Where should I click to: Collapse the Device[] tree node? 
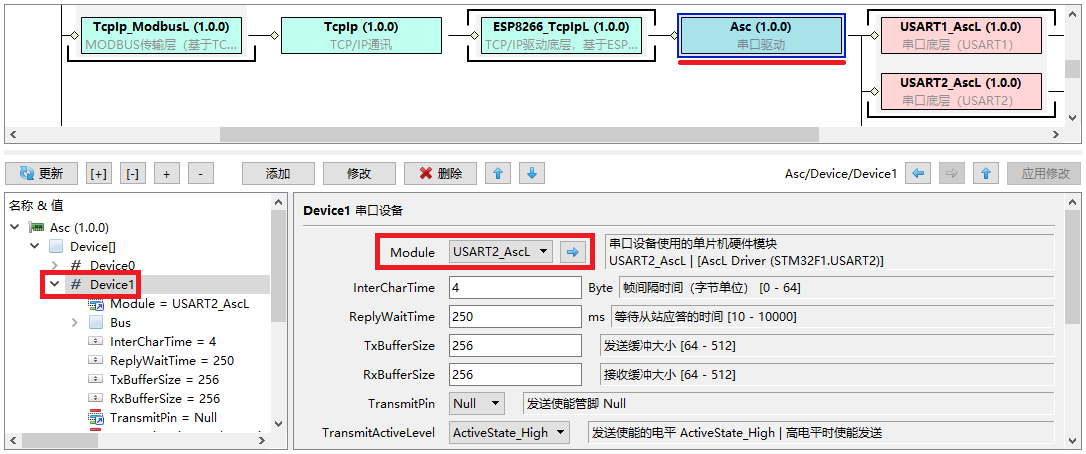[35, 246]
